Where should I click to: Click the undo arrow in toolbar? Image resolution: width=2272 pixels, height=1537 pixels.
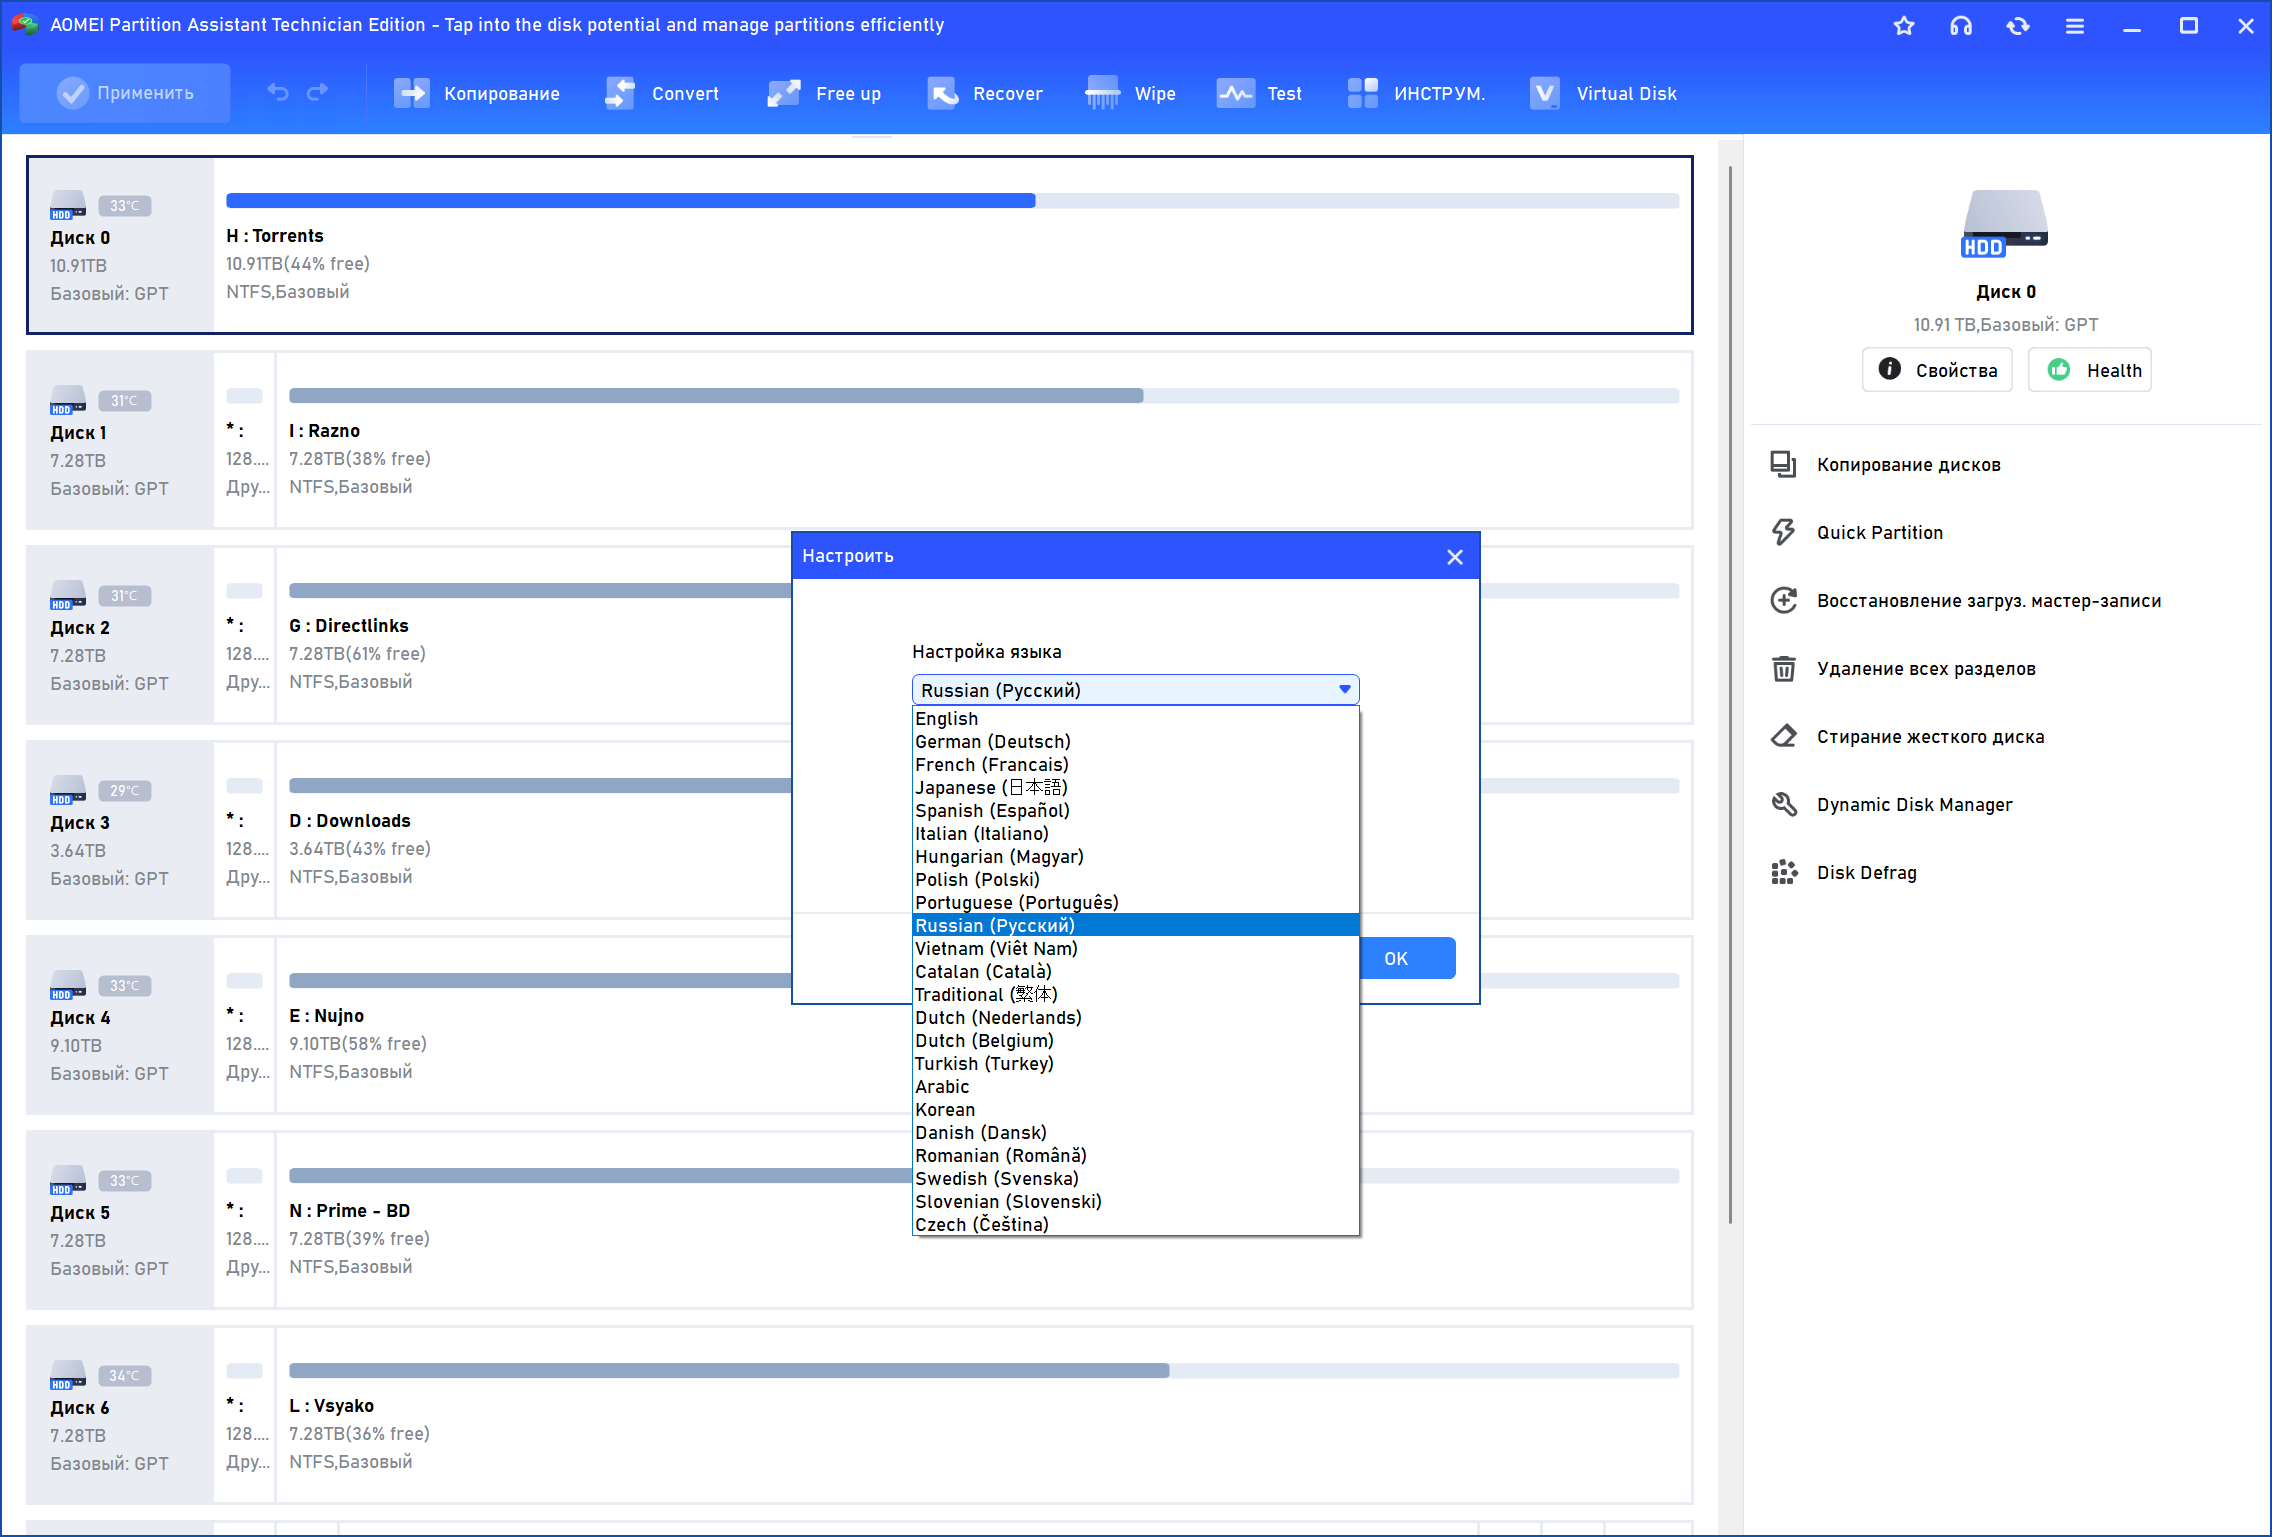pos(278,93)
